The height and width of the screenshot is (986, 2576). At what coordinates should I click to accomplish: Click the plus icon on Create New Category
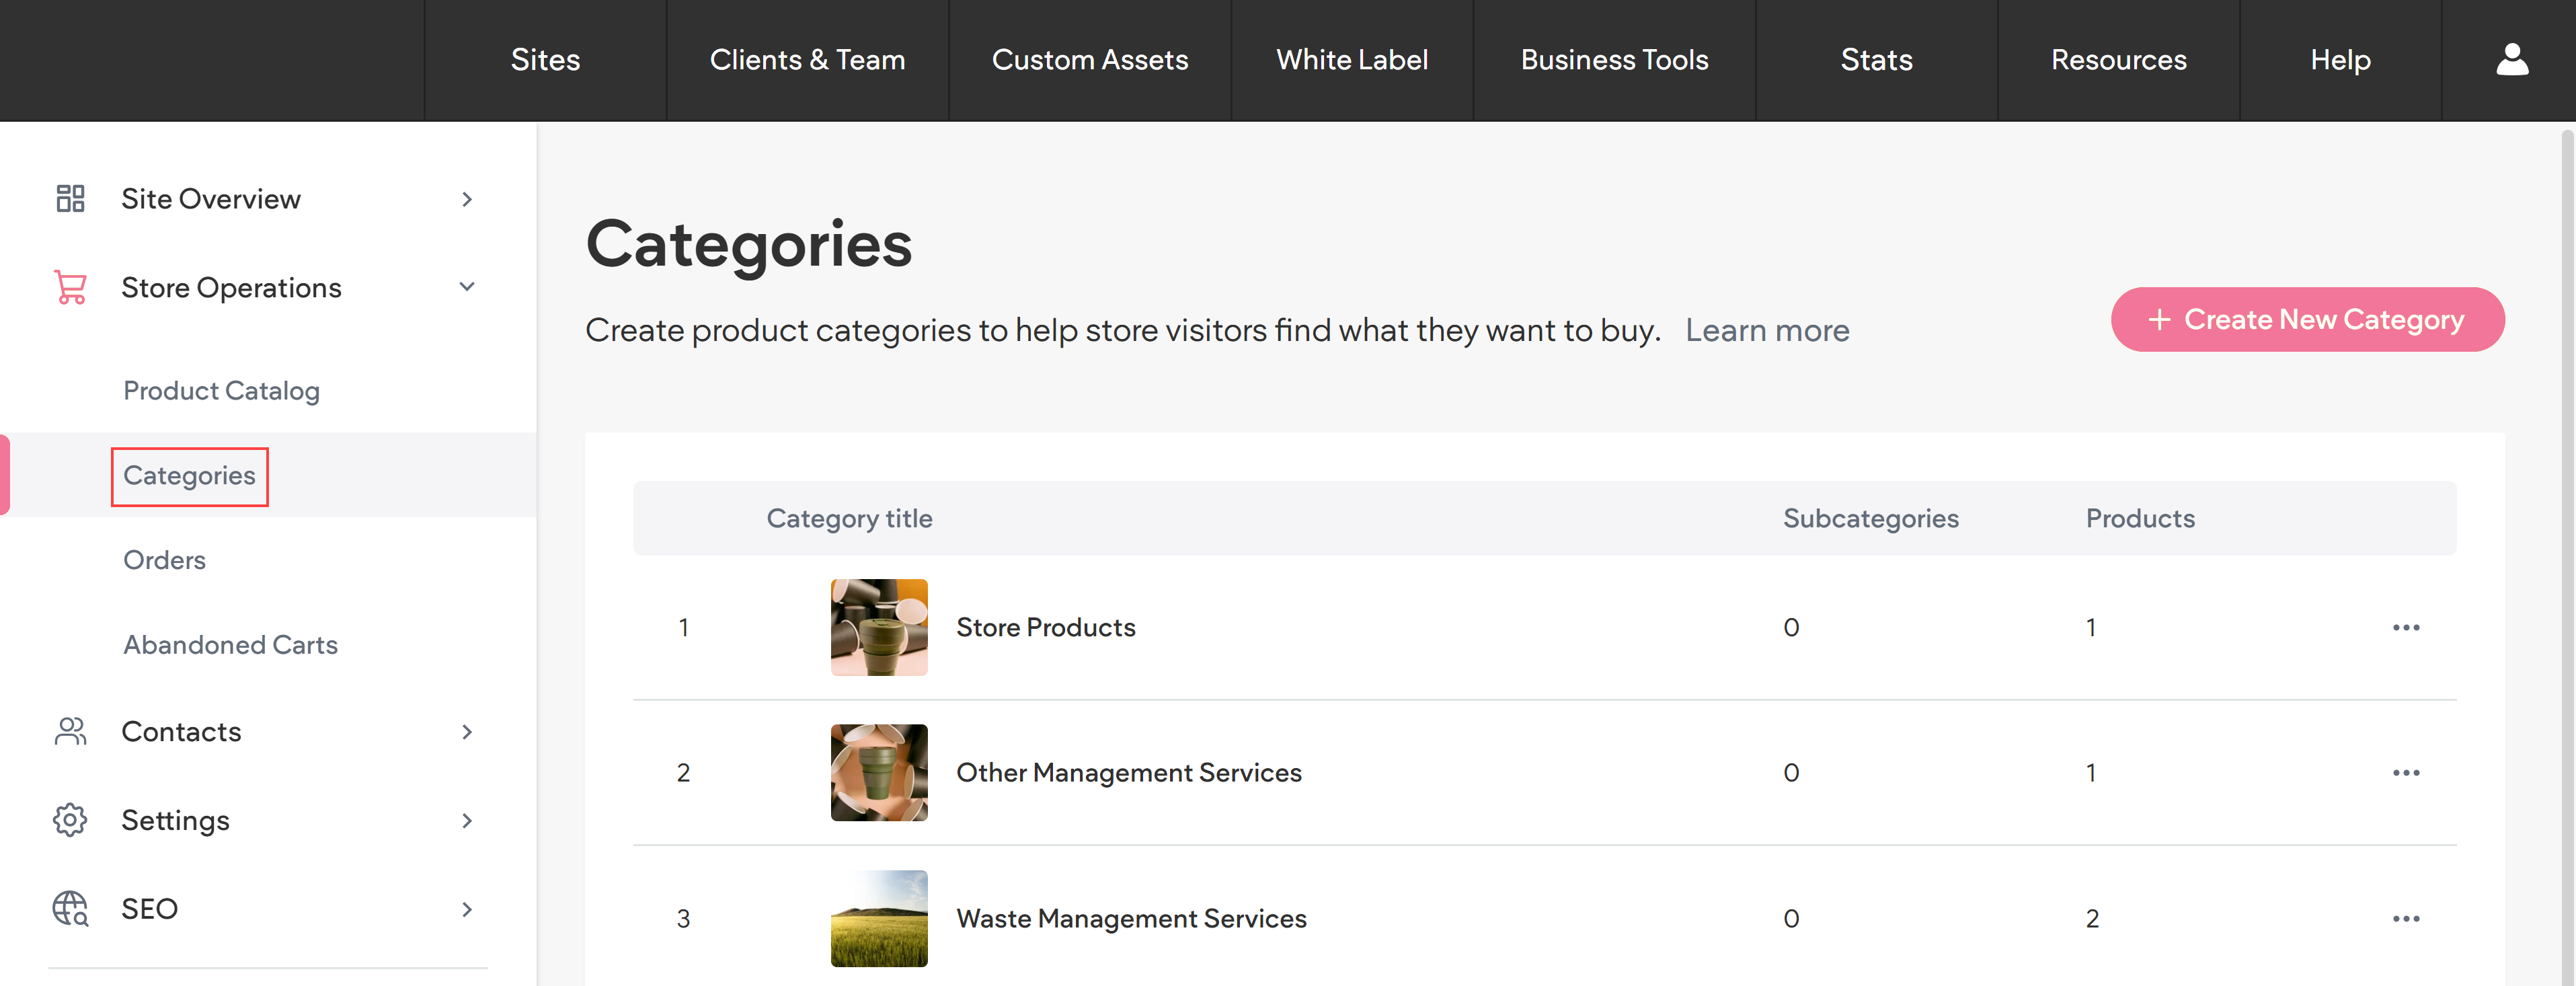(x=2160, y=319)
